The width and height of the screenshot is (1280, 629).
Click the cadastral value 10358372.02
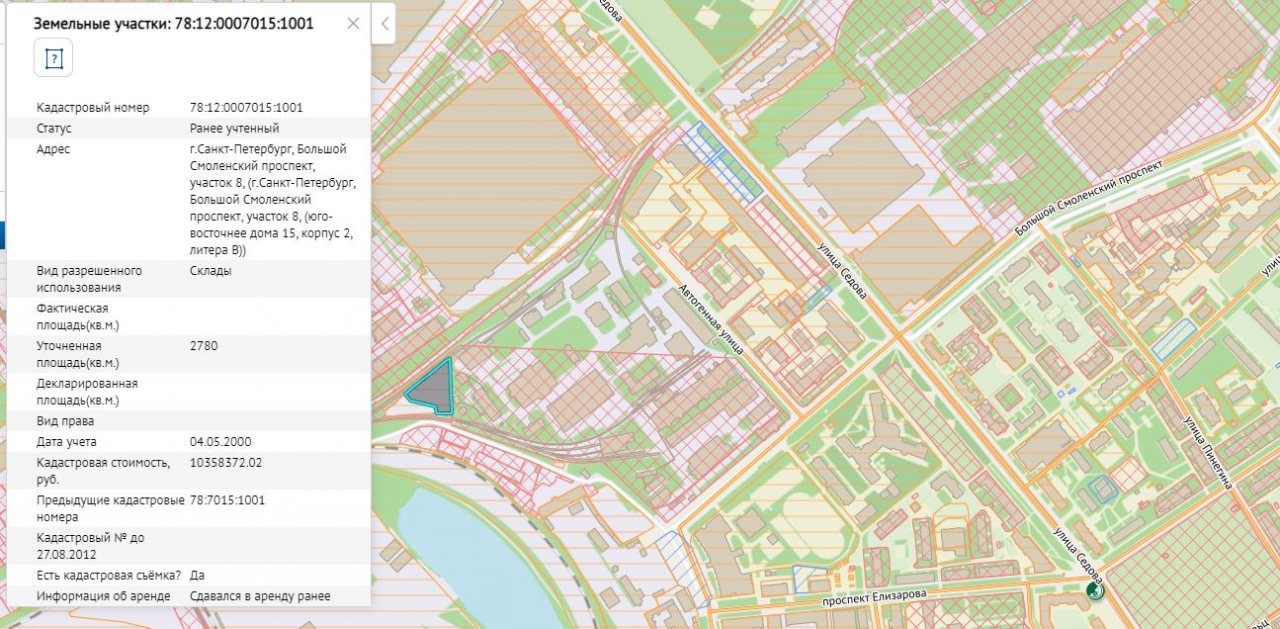click(x=225, y=462)
